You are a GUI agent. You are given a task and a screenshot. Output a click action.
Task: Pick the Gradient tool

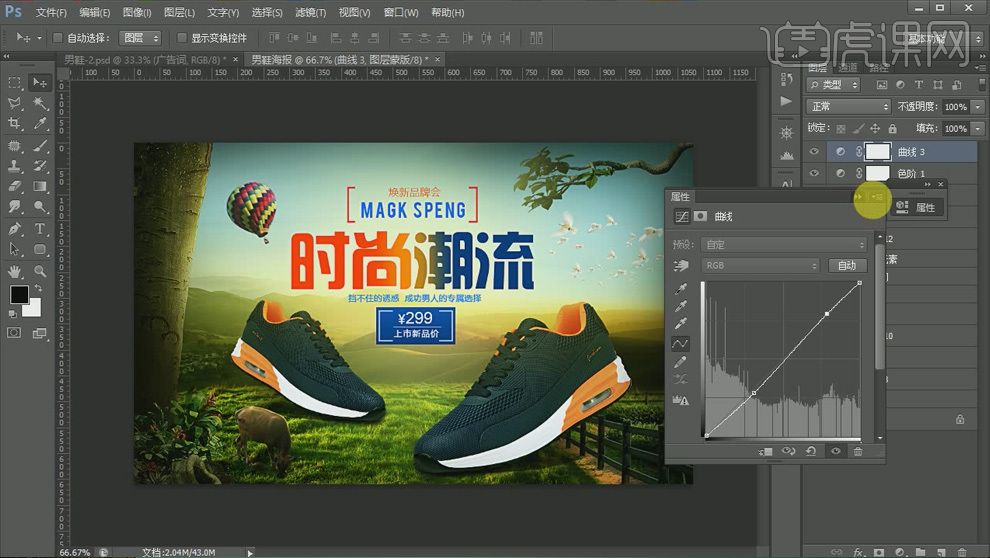point(41,187)
